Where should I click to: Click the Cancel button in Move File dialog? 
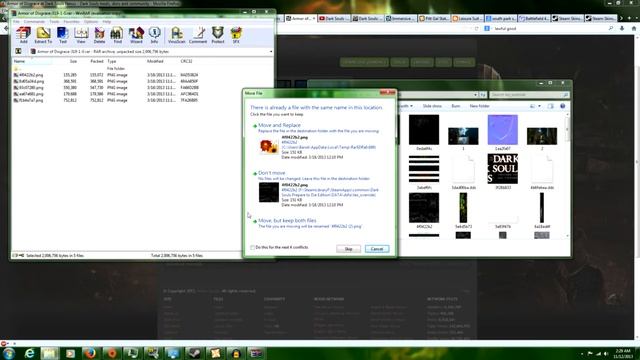click(x=377, y=249)
